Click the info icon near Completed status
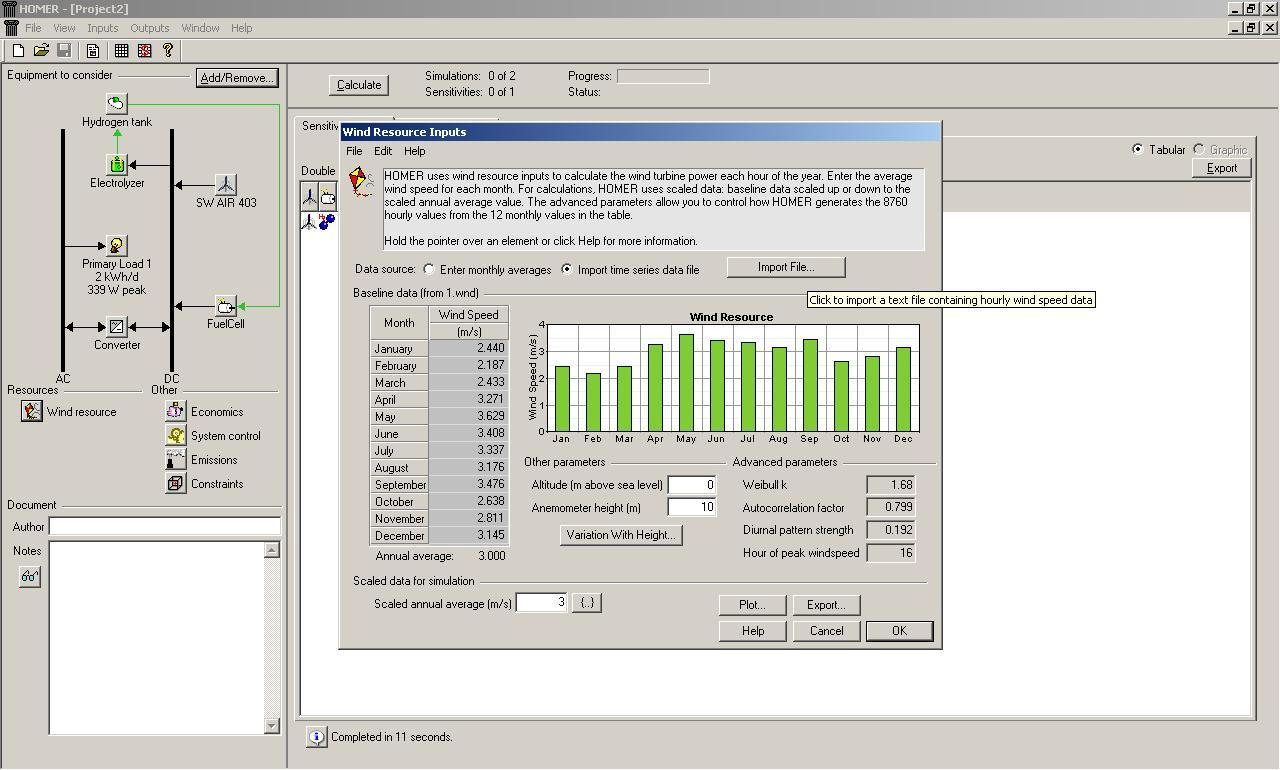The width and height of the screenshot is (1280, 770). coord(316,737)
